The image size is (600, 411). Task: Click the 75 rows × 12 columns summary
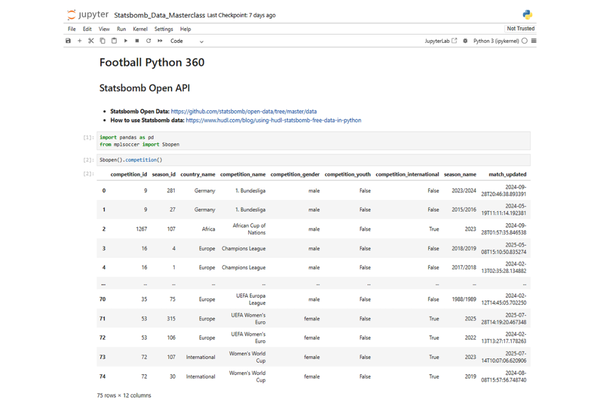point(124,396)
